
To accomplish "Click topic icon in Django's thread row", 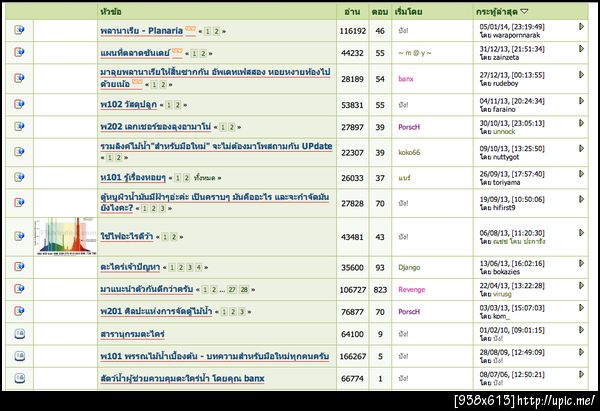I will point(19,266).
